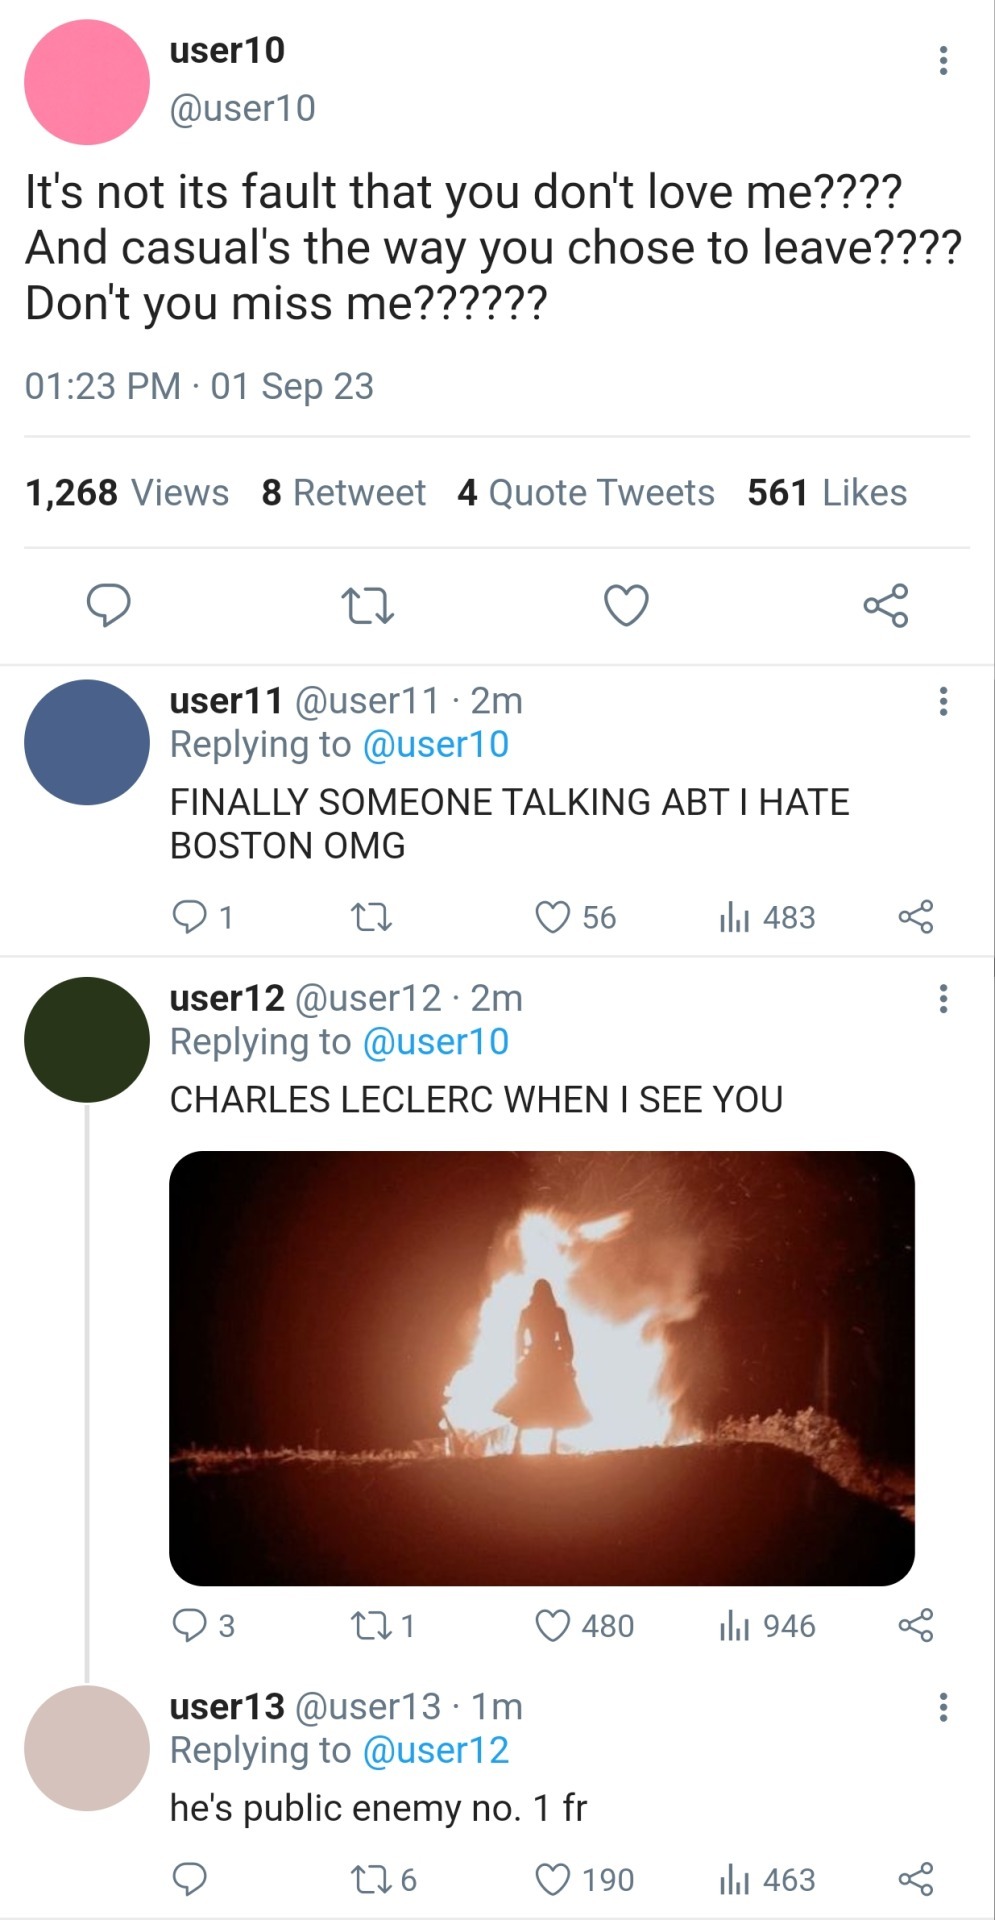Like the main tweet by user10
Viewport: 995px width, 1920px height.
tap(626, 605)
